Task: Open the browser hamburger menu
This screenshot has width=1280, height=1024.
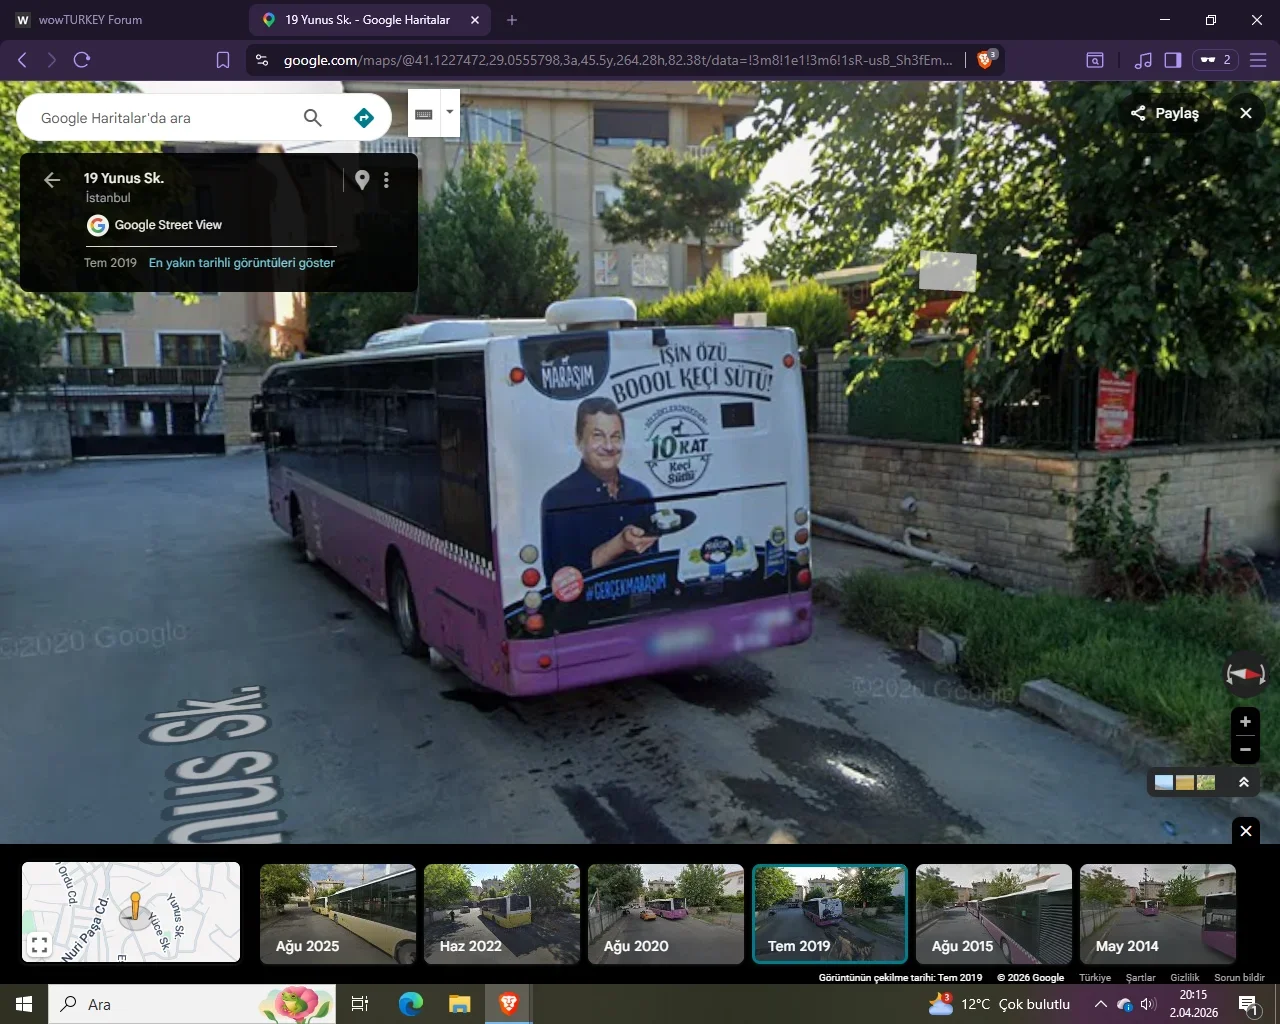Action: coord(1258,60)
